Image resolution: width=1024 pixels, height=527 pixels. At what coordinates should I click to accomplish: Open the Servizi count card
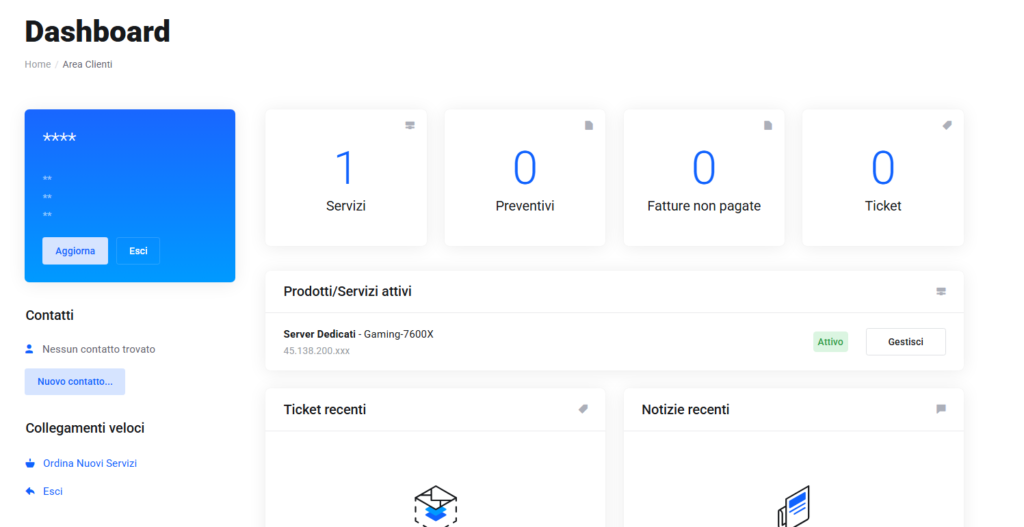(x=346, y=178)
